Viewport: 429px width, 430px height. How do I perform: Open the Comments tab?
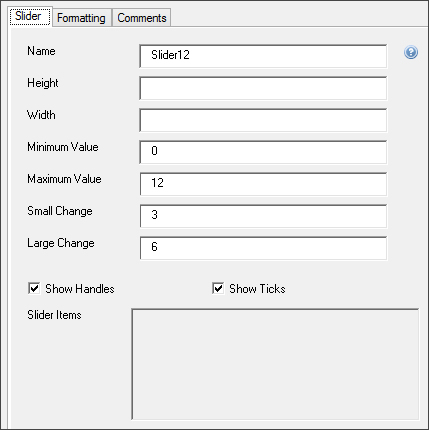pos(142,18)
